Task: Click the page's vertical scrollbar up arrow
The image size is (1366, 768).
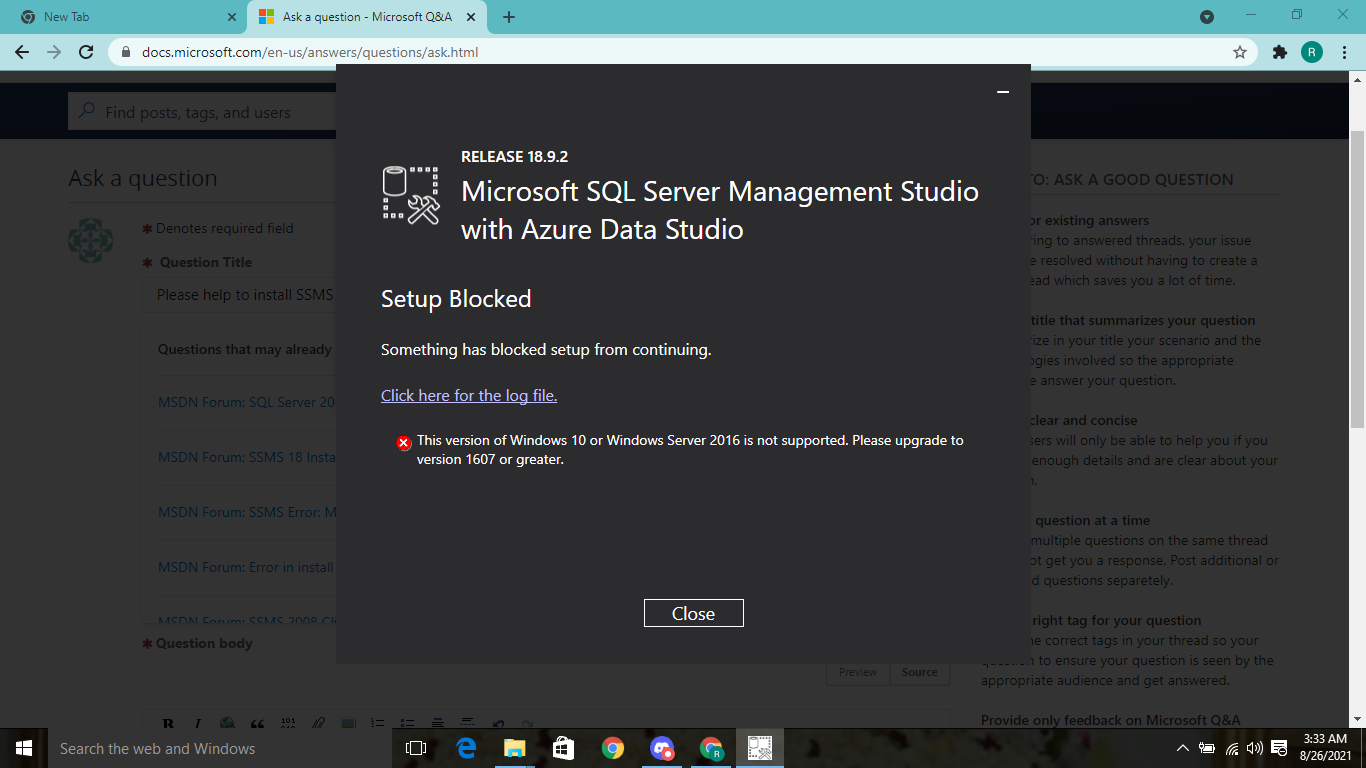Action: click(x=1357, y=78)
